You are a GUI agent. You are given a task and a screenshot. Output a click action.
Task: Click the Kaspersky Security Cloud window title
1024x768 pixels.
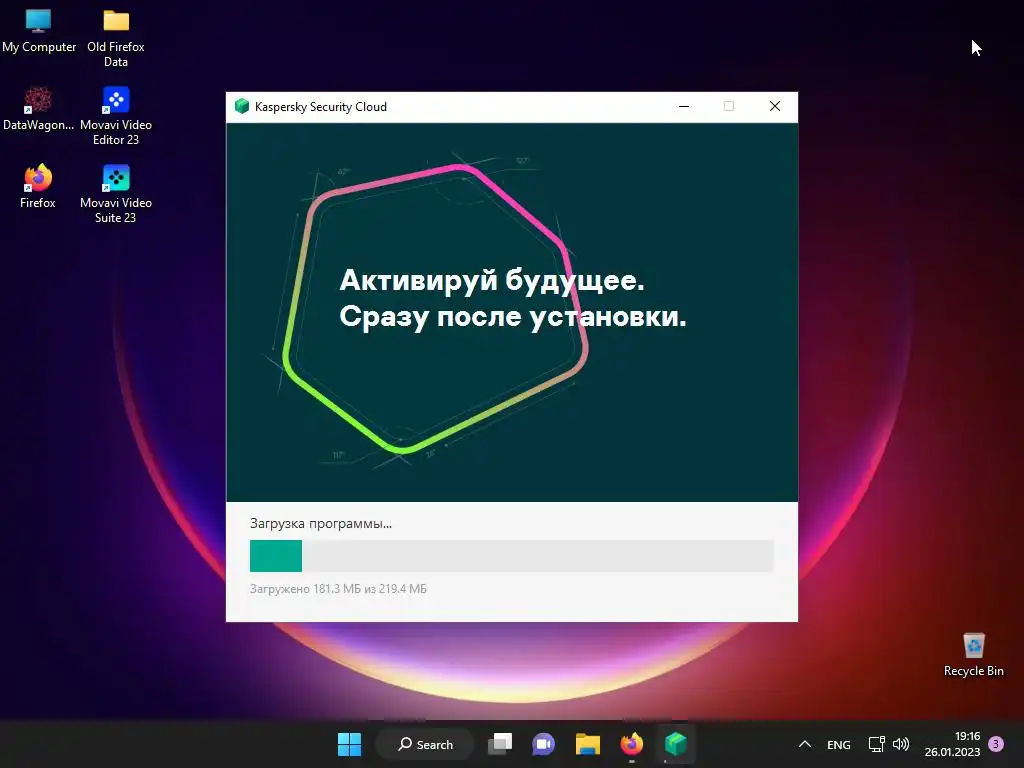point(321,106)
